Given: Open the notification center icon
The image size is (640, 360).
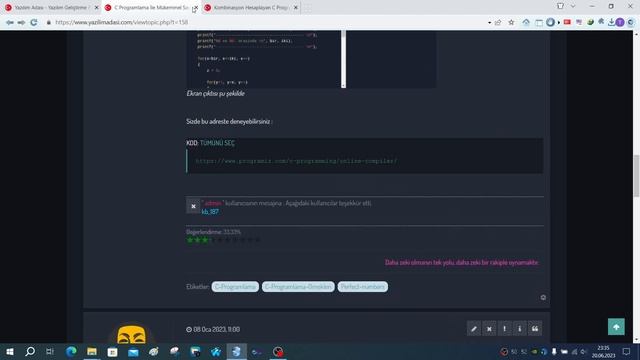Looking at the screenshot, I should [x=626, y=351].
